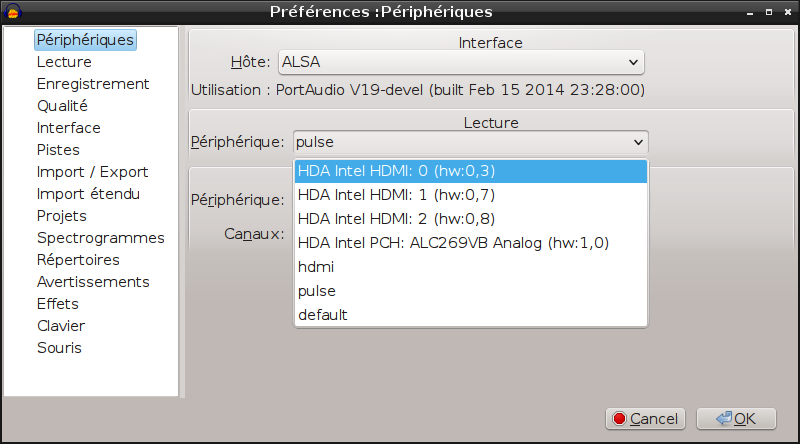Open the Interface category in the sidebar
The image size is (800, 444).
click(x=69, y=128)
